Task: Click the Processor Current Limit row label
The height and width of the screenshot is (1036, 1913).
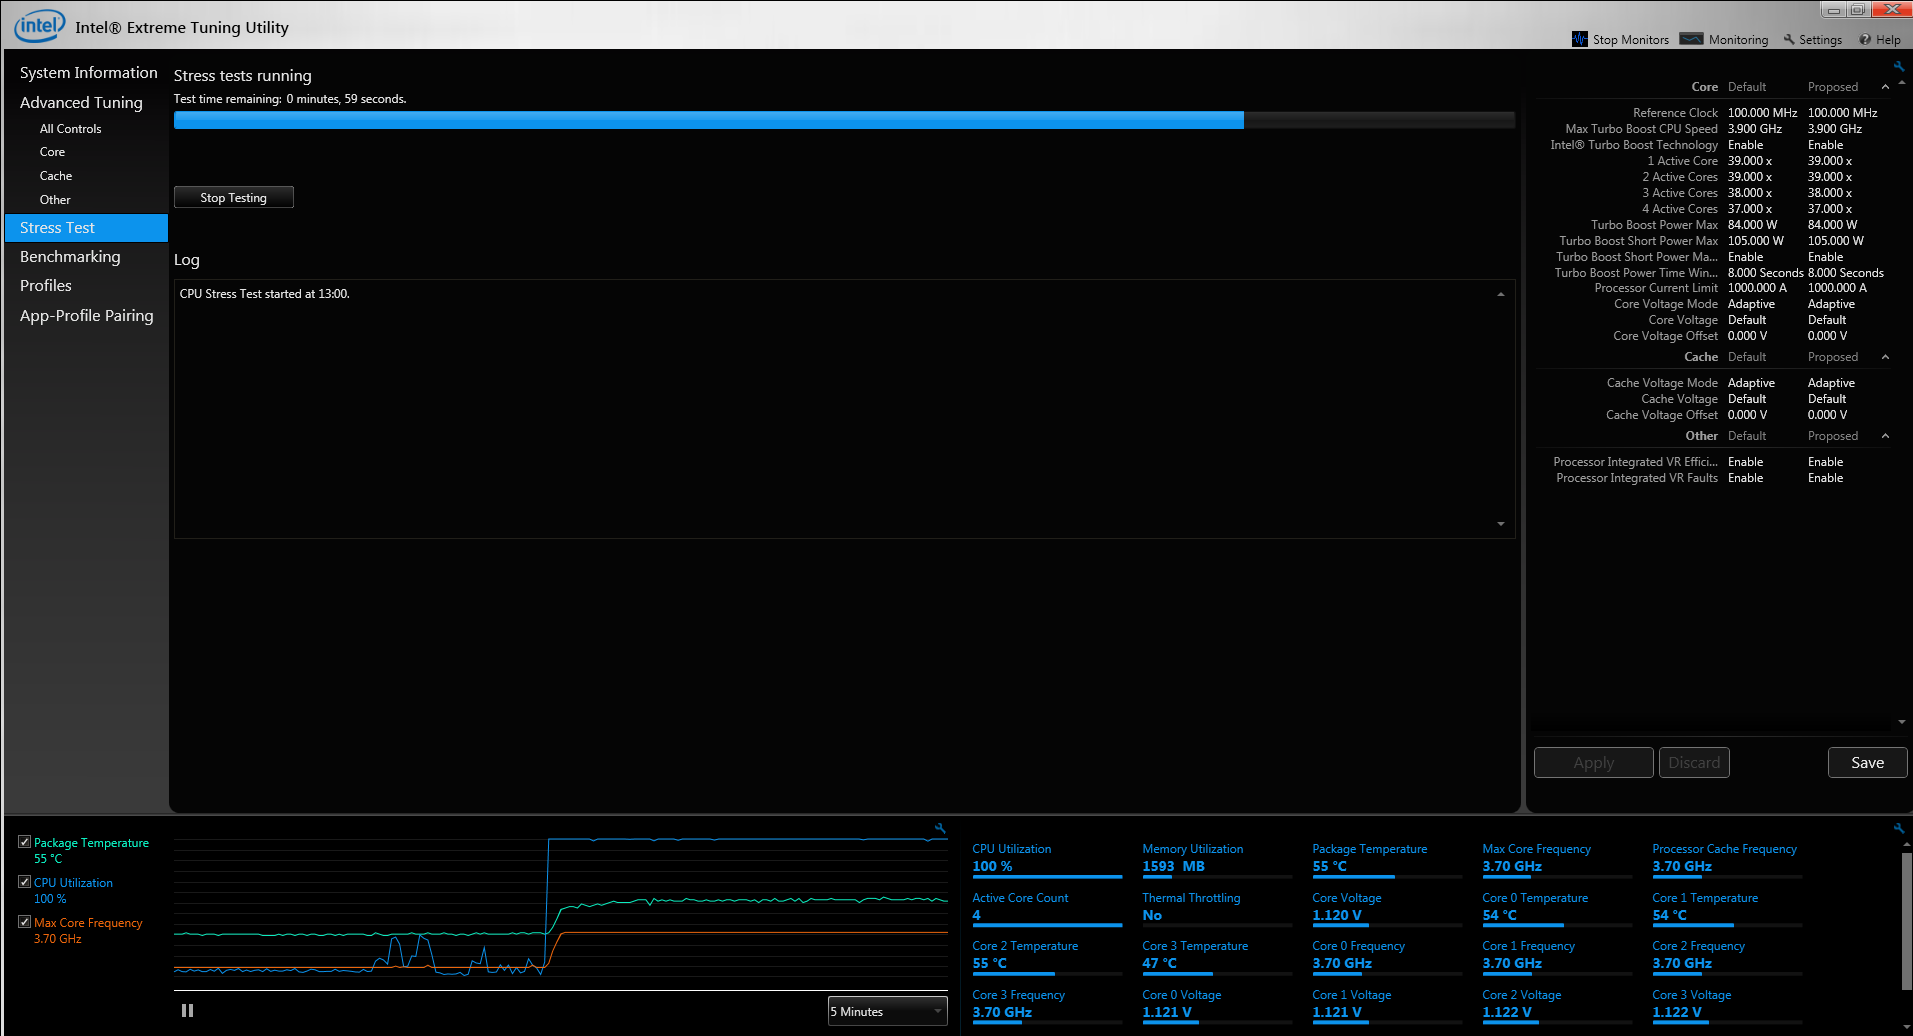Action: (1656, 288)
